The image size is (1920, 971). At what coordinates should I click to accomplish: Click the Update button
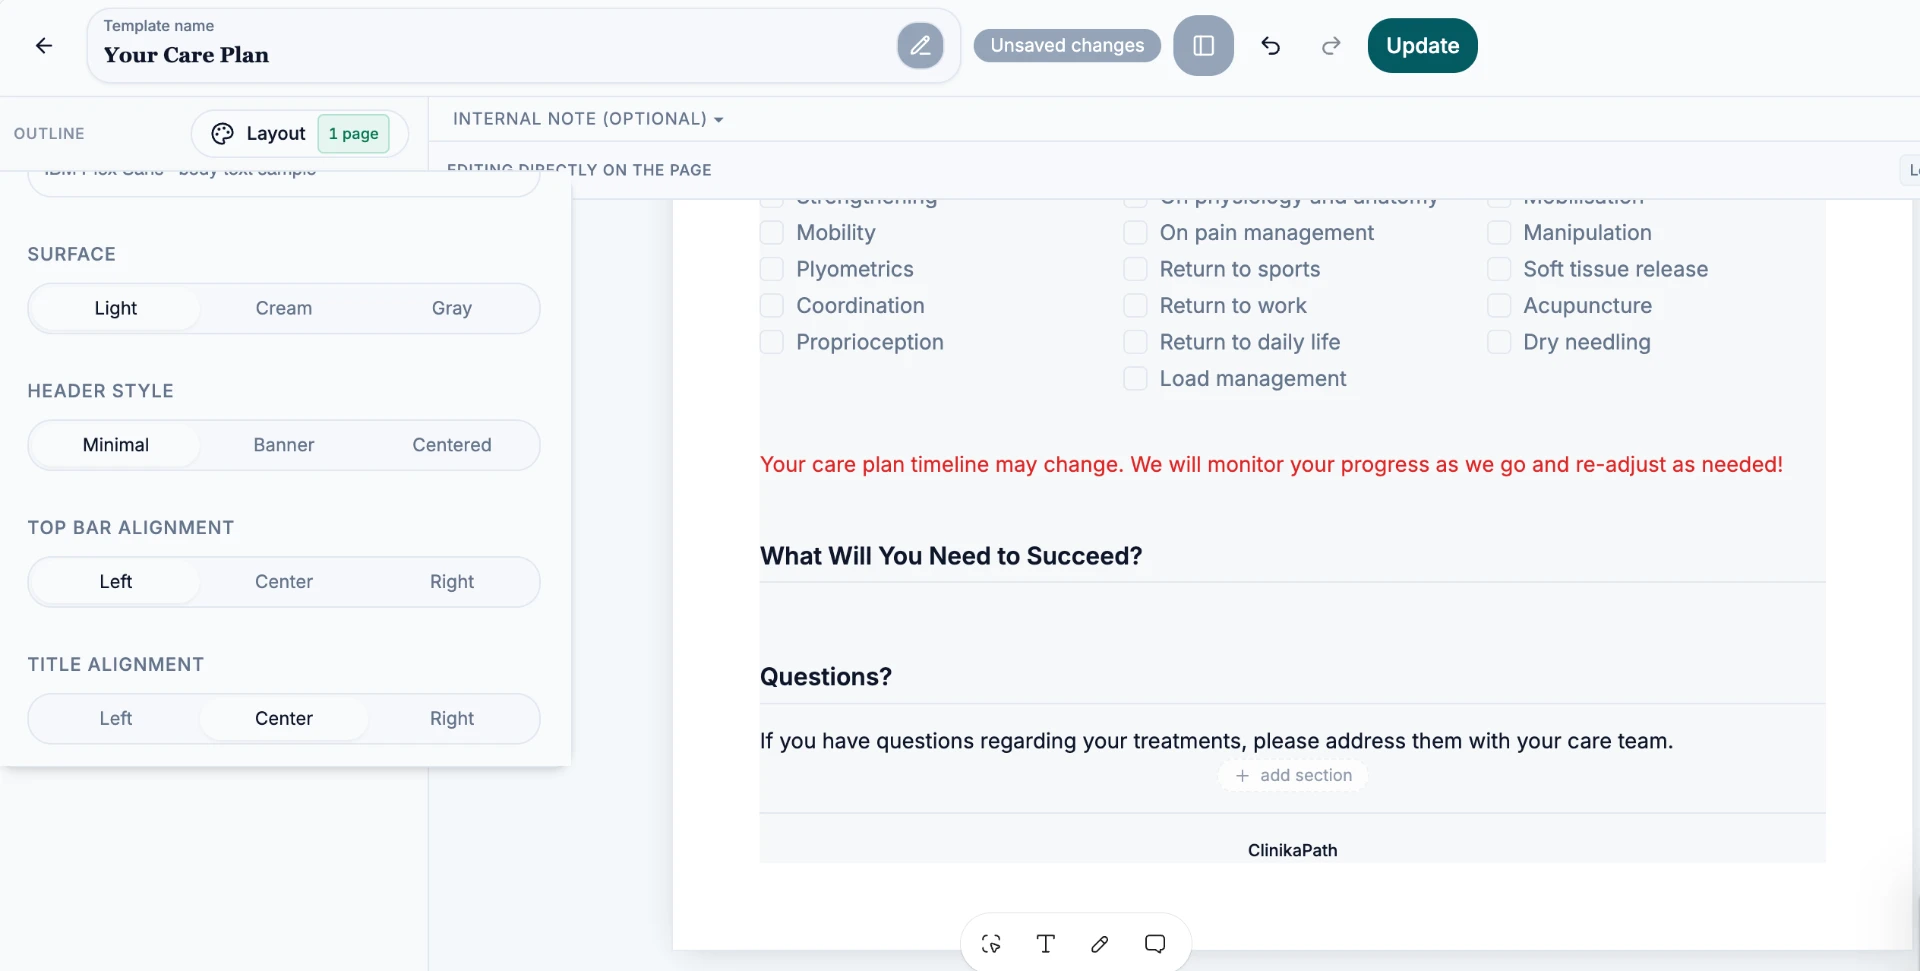coord(1422,46)
